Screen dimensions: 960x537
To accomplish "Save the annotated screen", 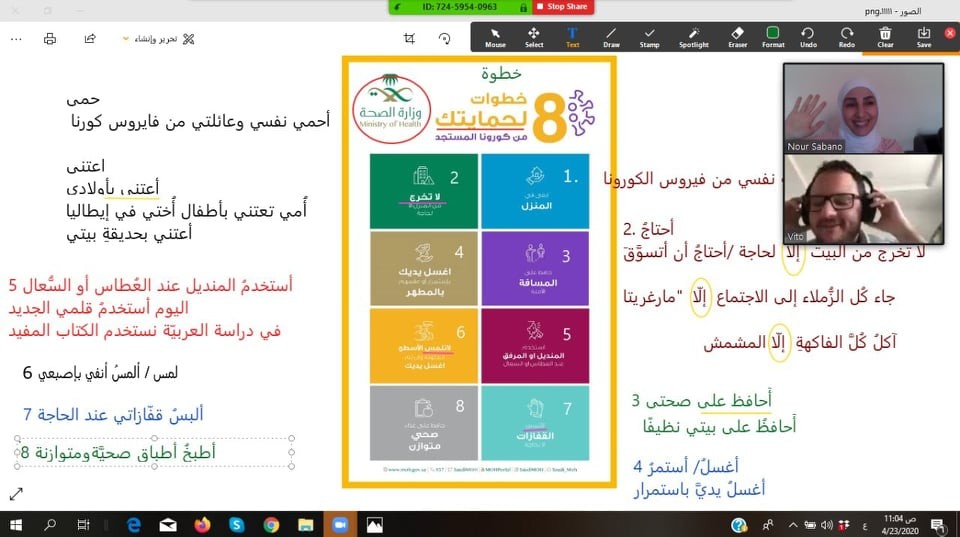I will [x=923, y=36].
